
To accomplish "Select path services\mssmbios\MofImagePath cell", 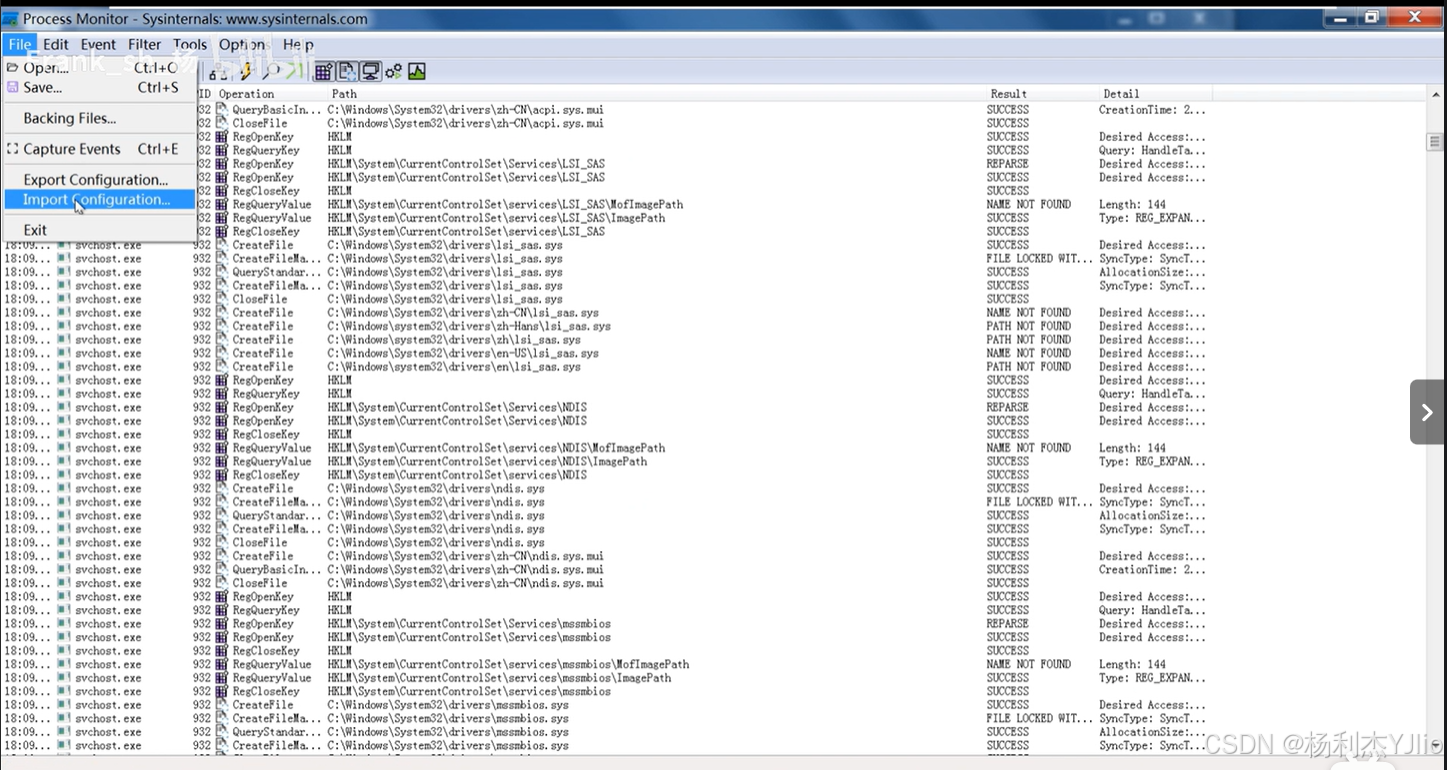I will 508,664.
